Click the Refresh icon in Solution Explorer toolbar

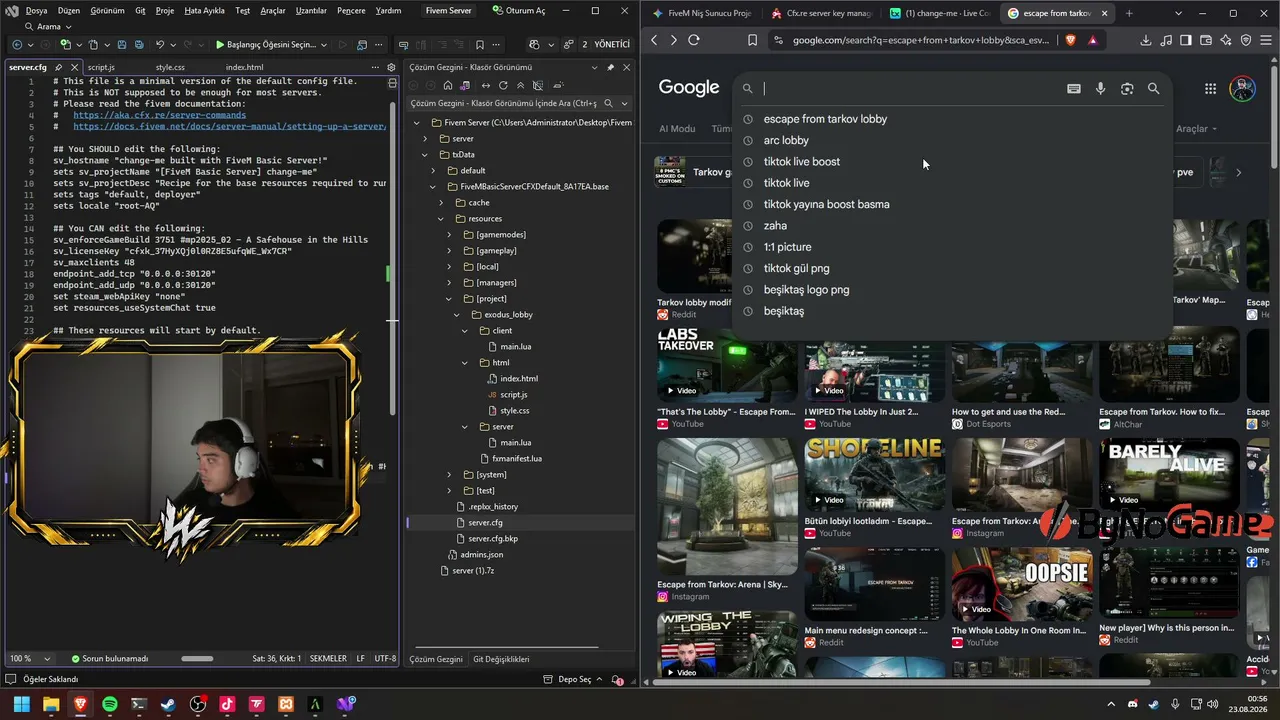coord(503,85)
